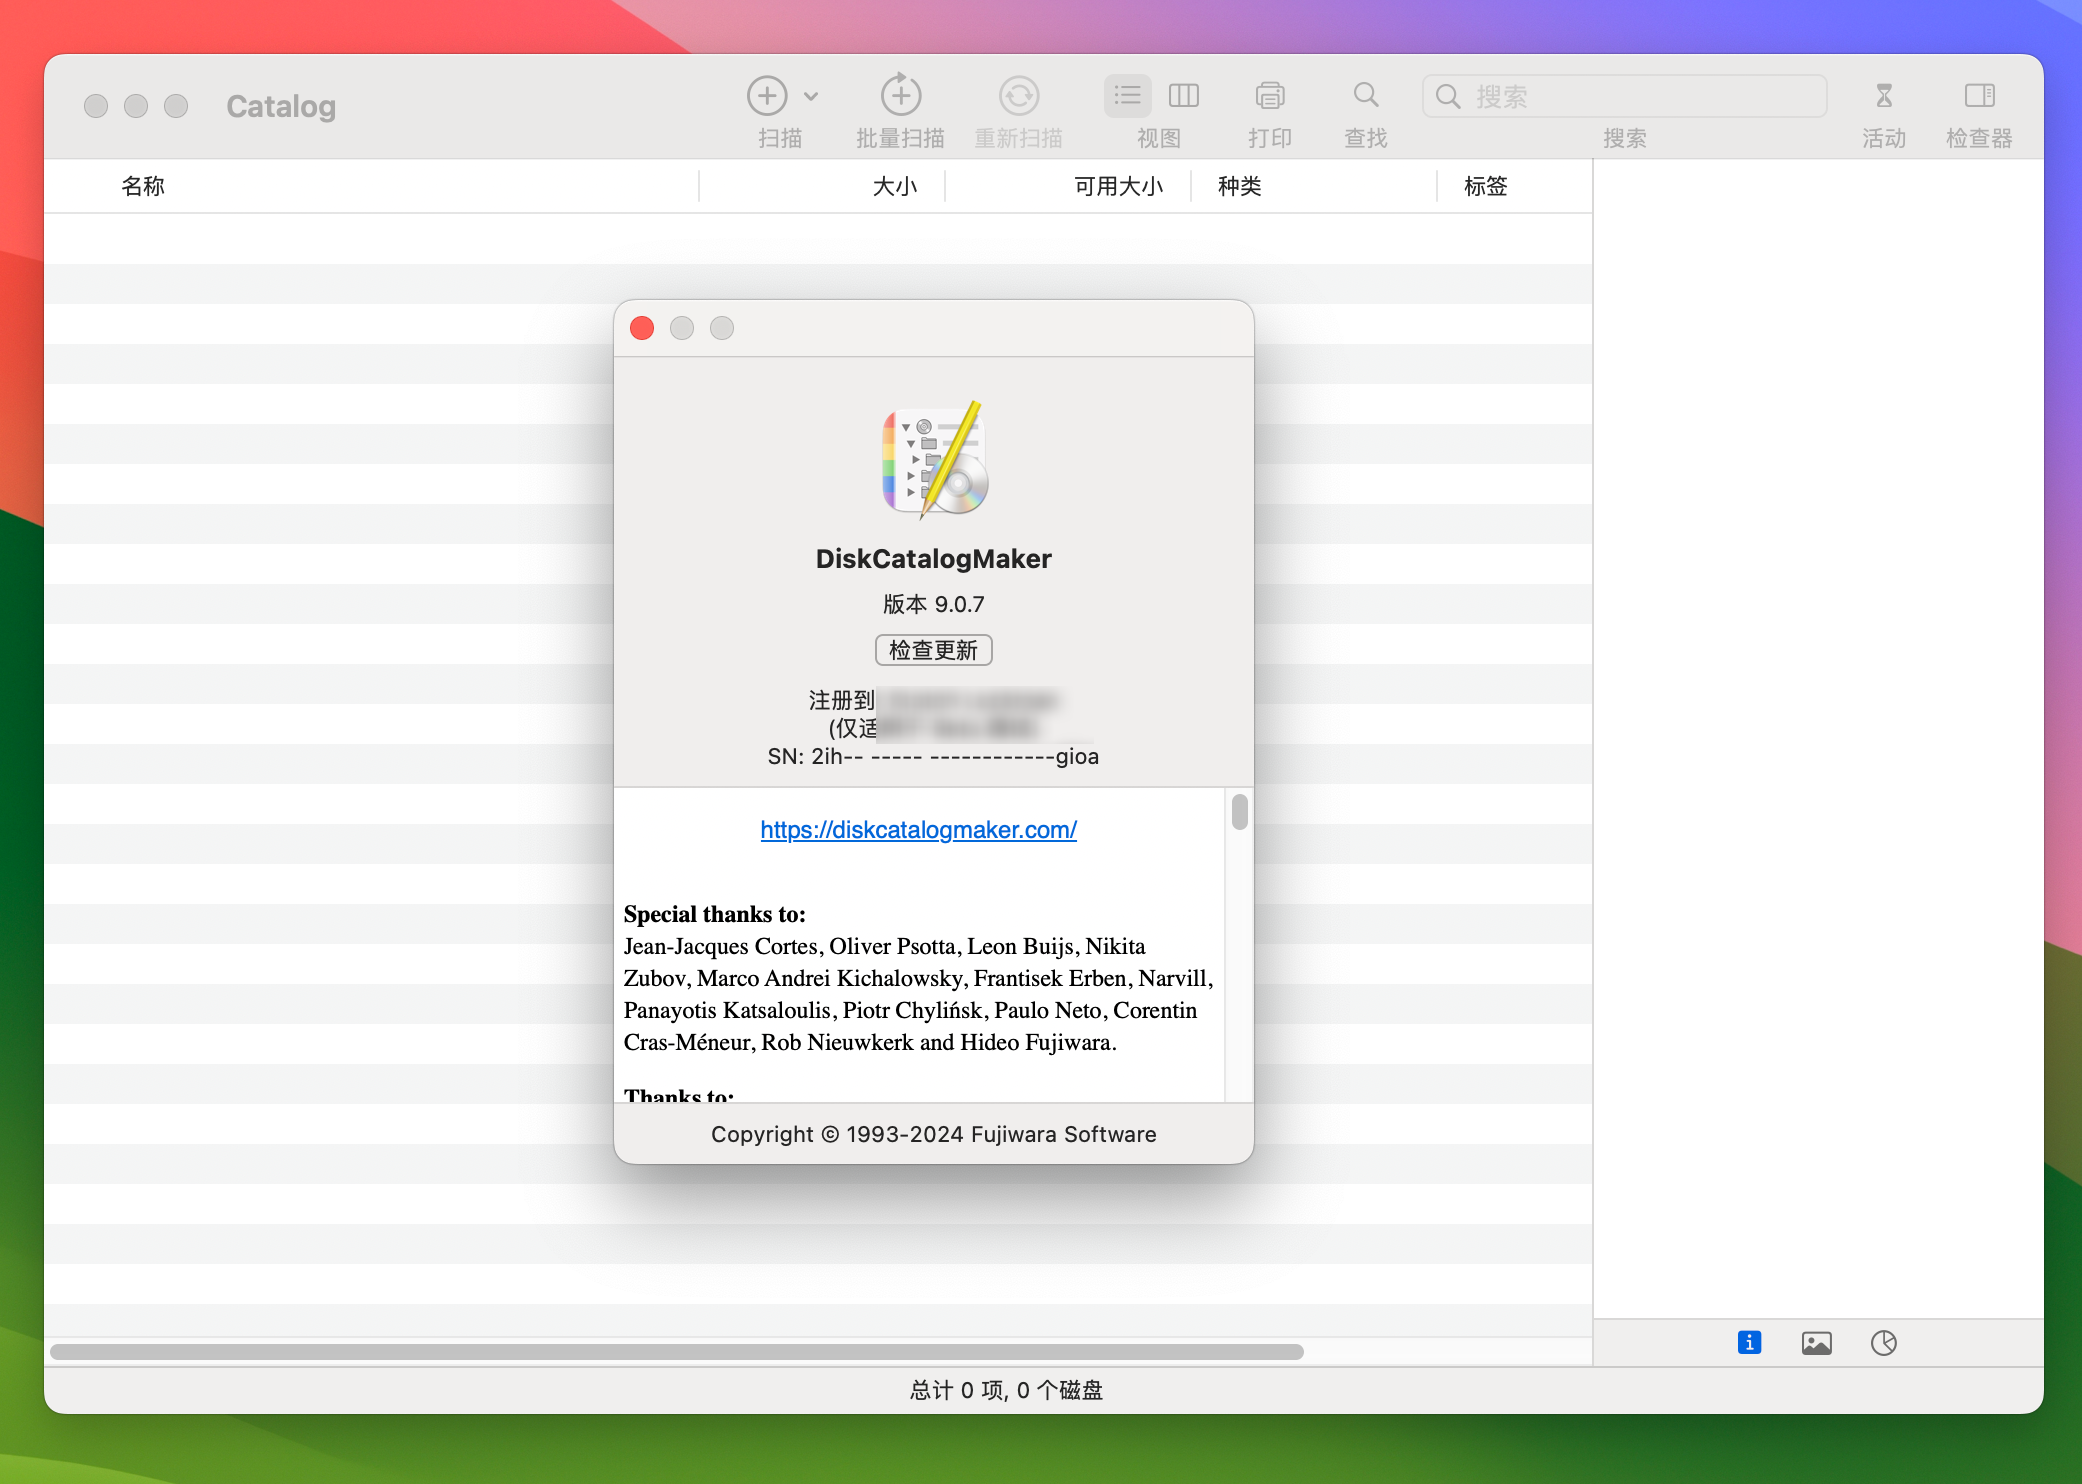
Task: Click the Rescan (重新扫描) icon
Action: [x=1019, y=96]
